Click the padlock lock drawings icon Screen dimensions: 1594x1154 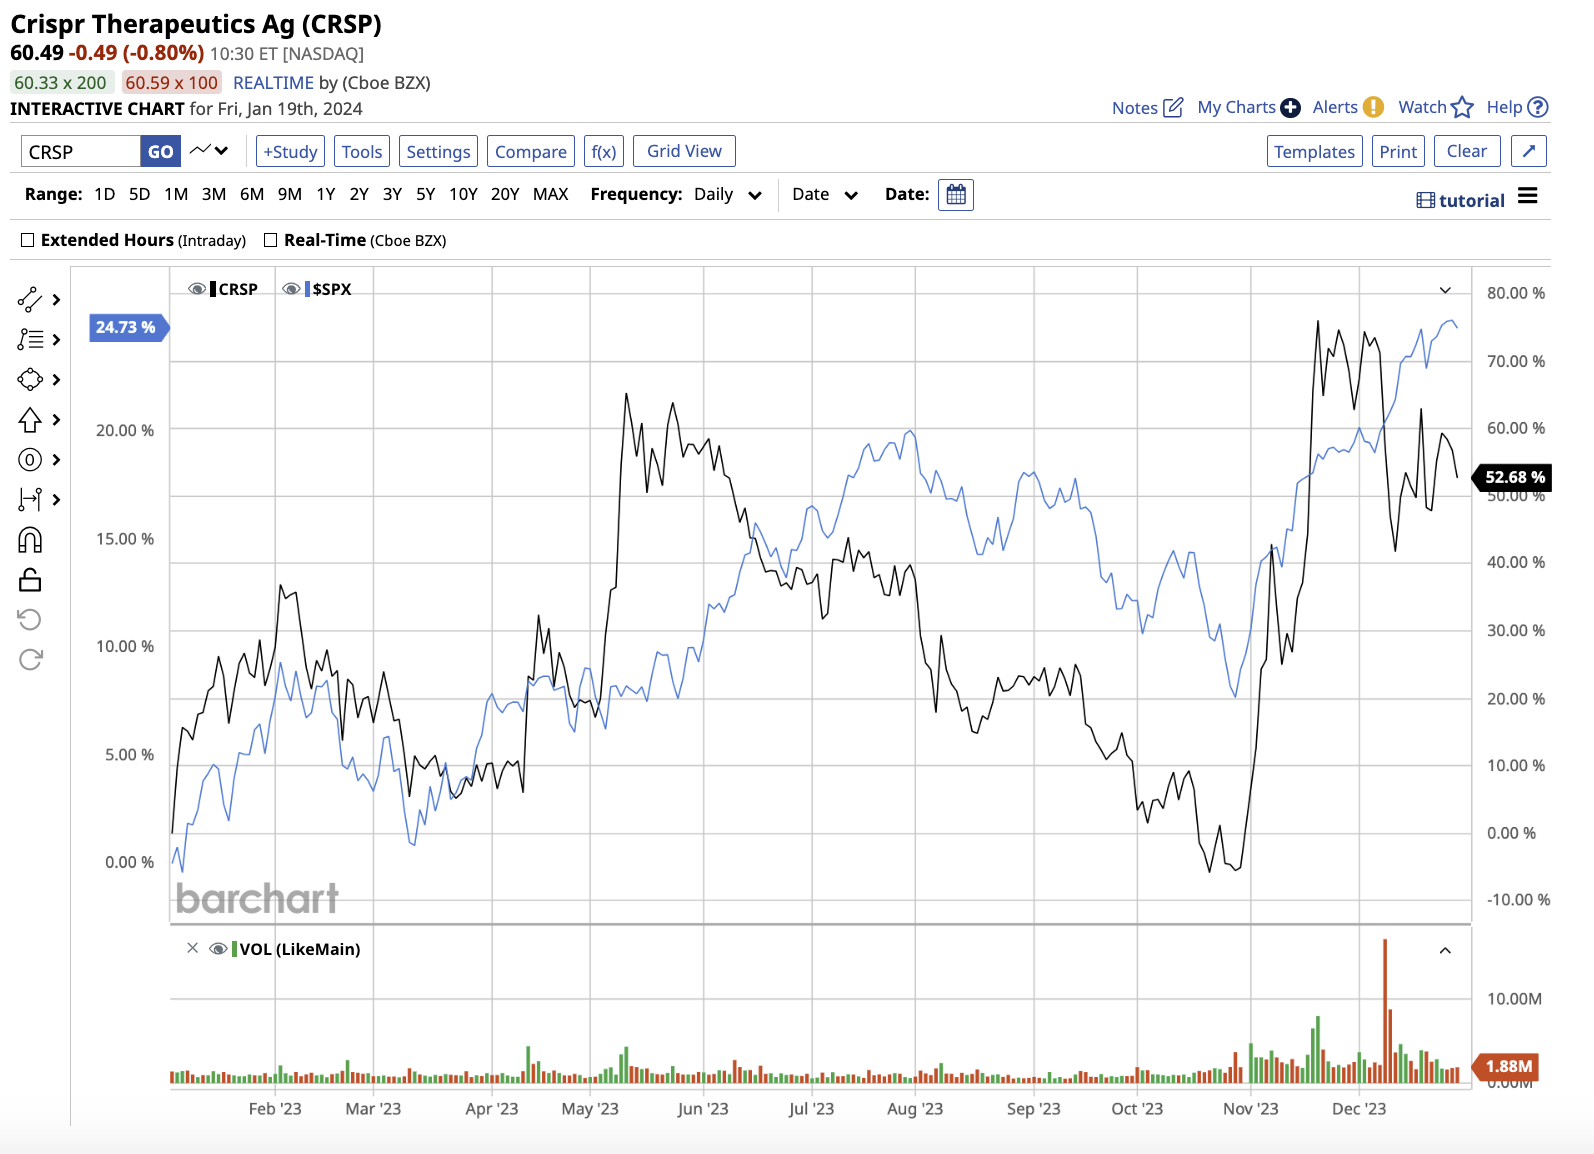[x=30, y=580]
